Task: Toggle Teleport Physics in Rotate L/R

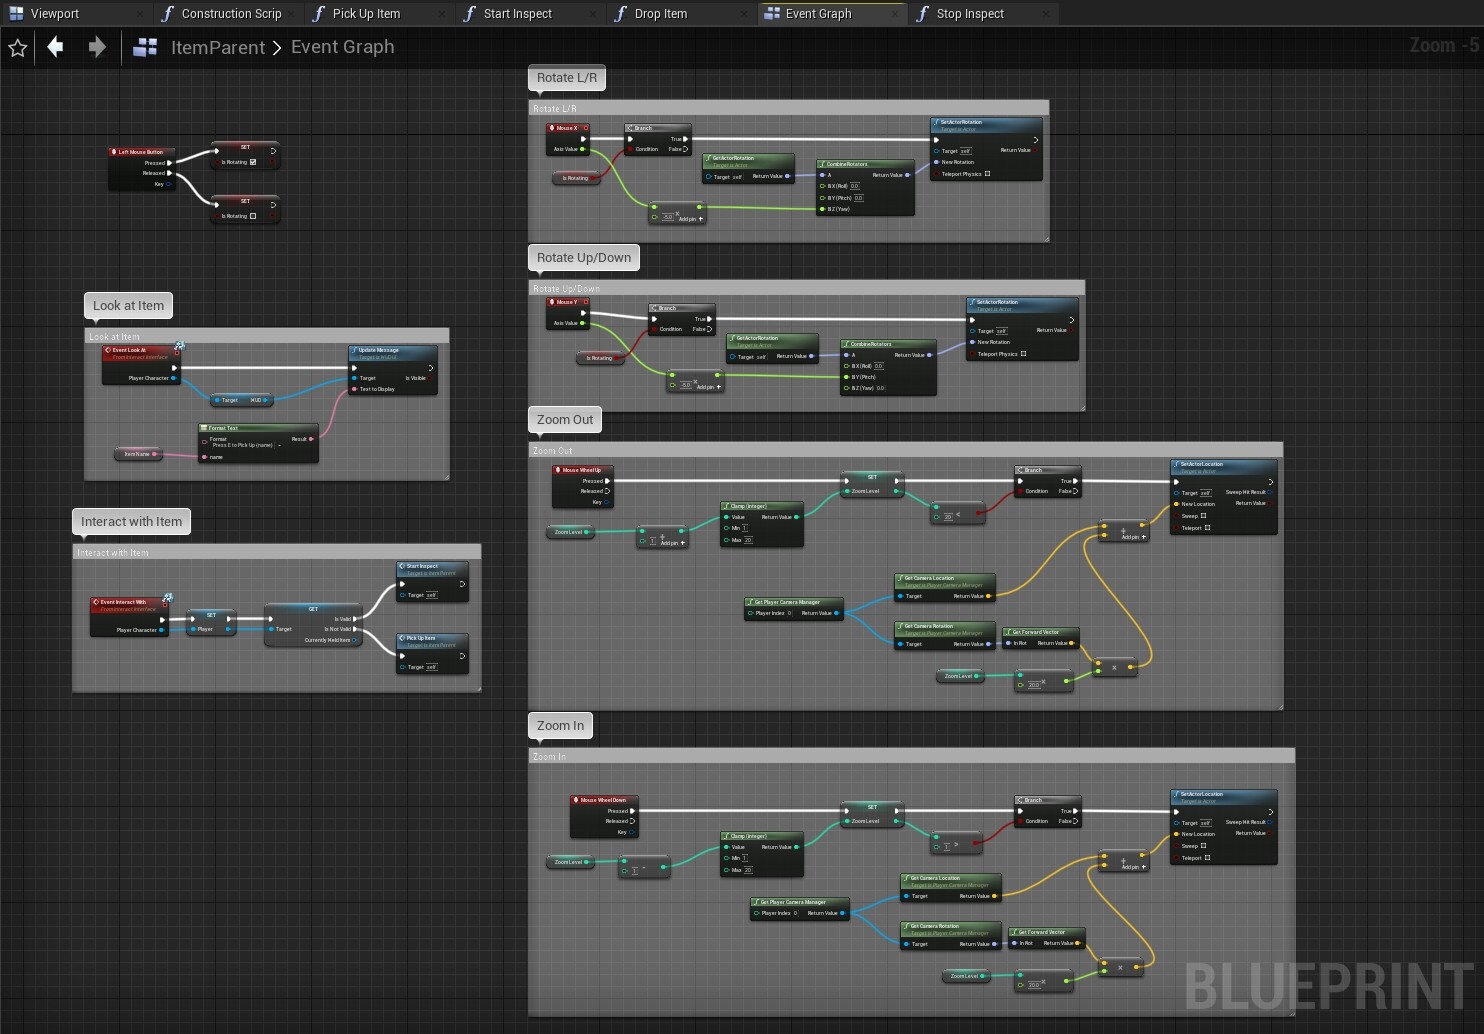Action: click(x=987, y=174)
